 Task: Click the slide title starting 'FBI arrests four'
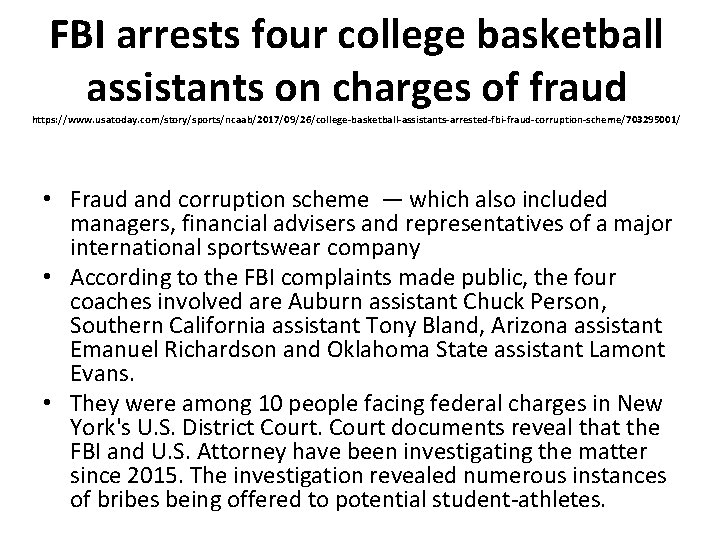pyautogui.click(x=356, y=60)
